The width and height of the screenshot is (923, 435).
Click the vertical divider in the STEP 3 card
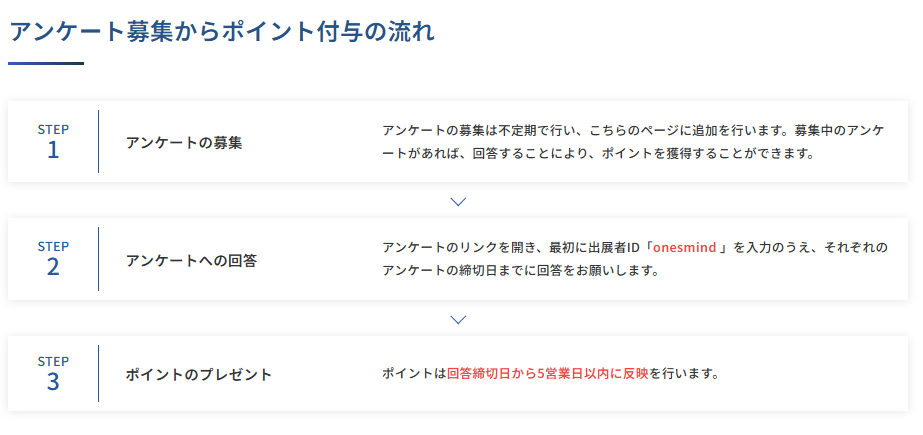click(99, 374)
